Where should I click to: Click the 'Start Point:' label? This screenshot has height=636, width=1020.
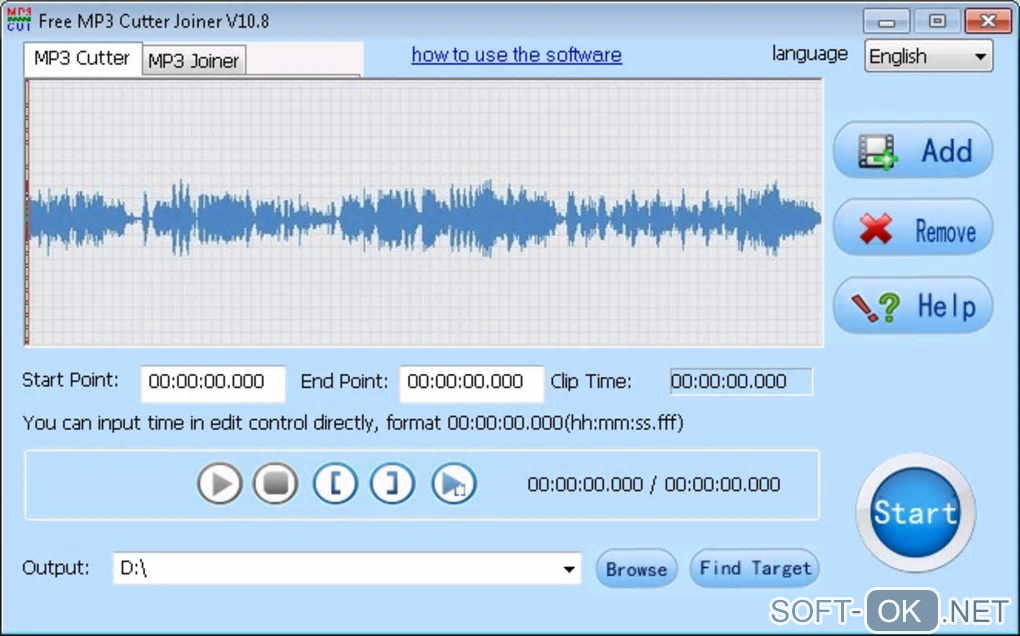(70, 380)
